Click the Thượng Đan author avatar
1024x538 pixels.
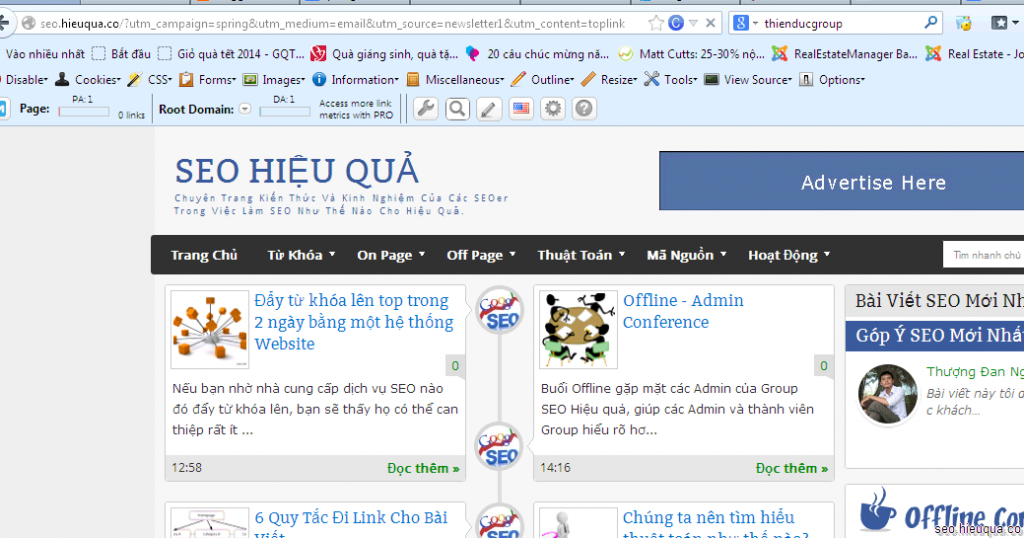(x=888, y=394)
